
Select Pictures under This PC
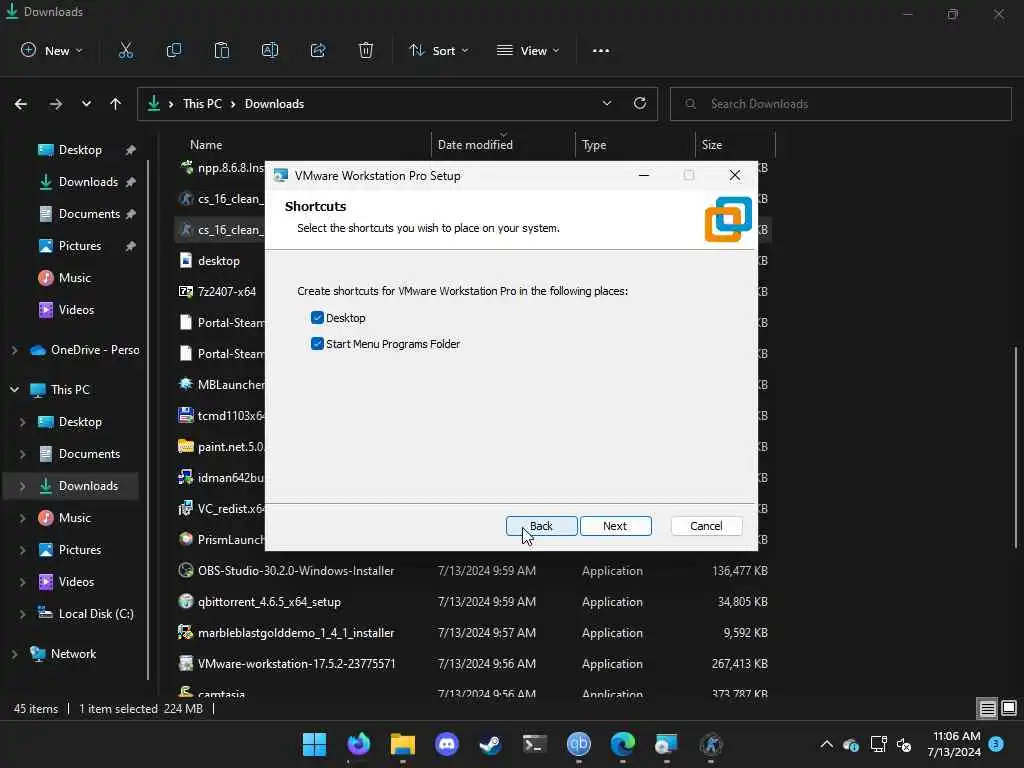click(x=80, y=550)
